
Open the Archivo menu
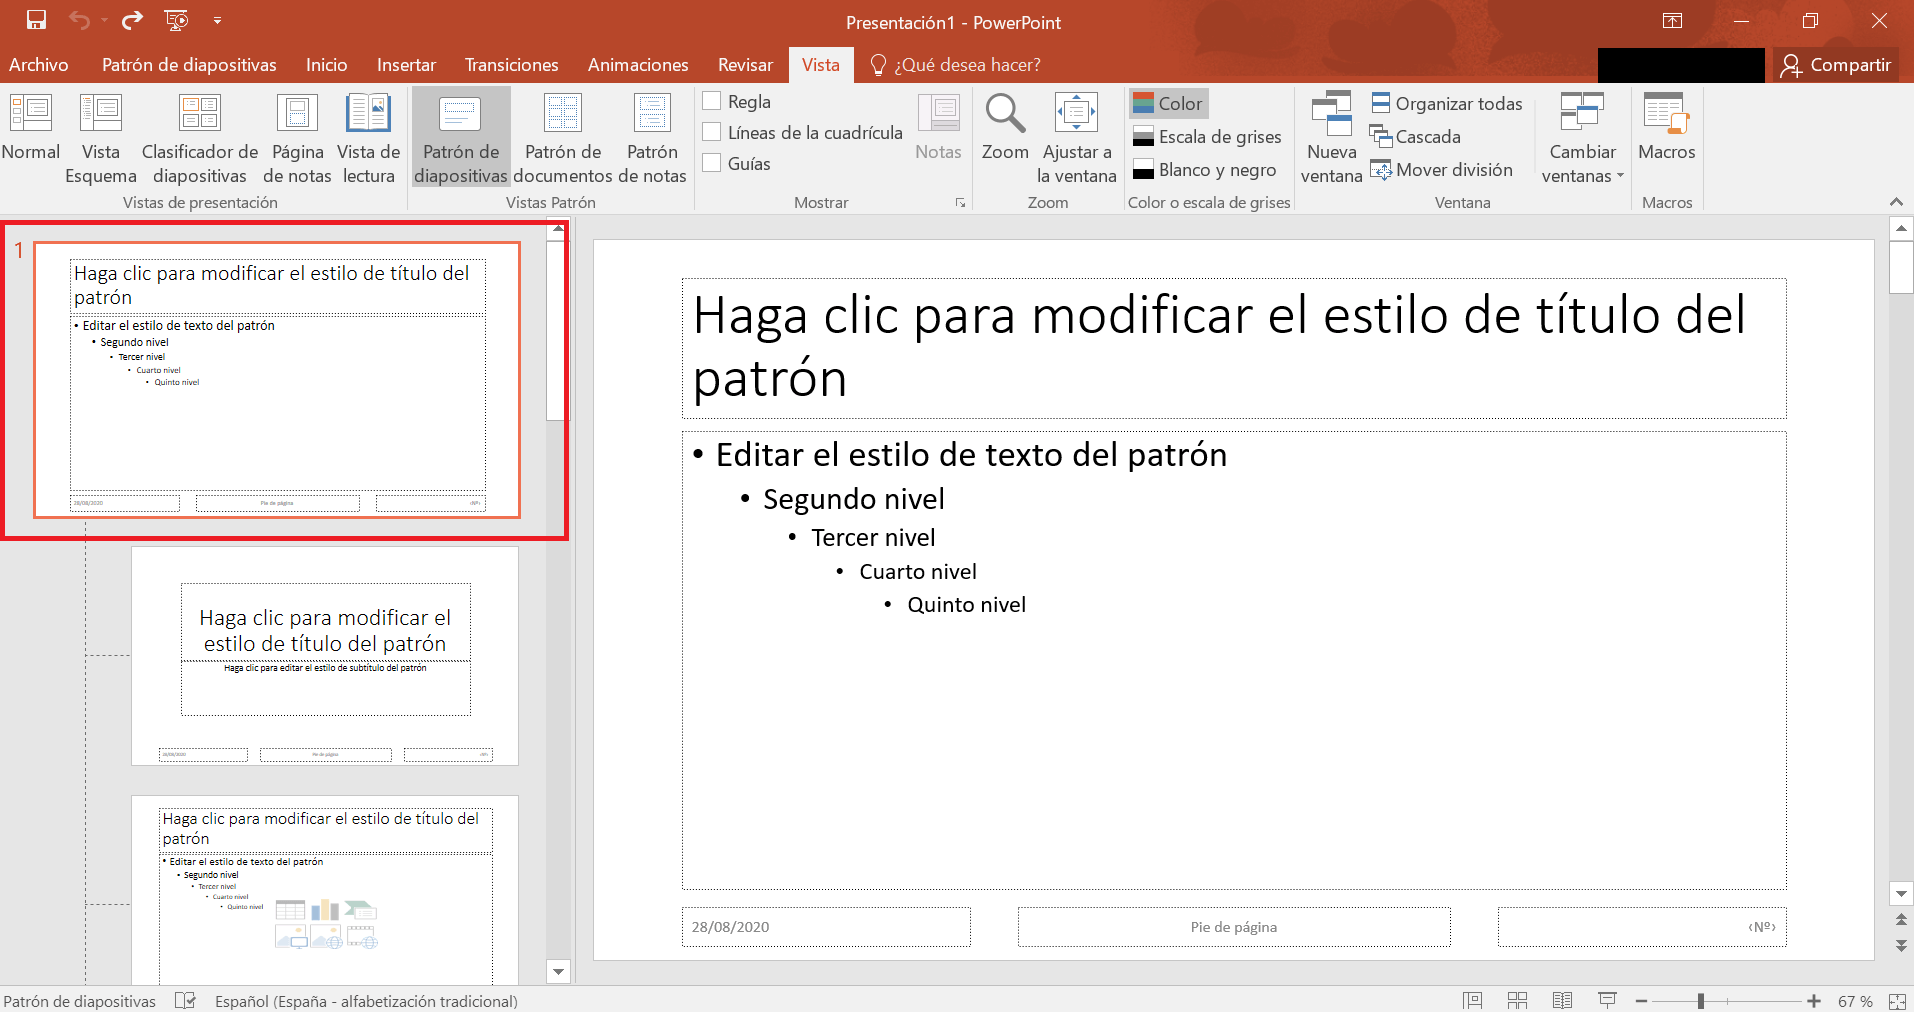point(39,65)
